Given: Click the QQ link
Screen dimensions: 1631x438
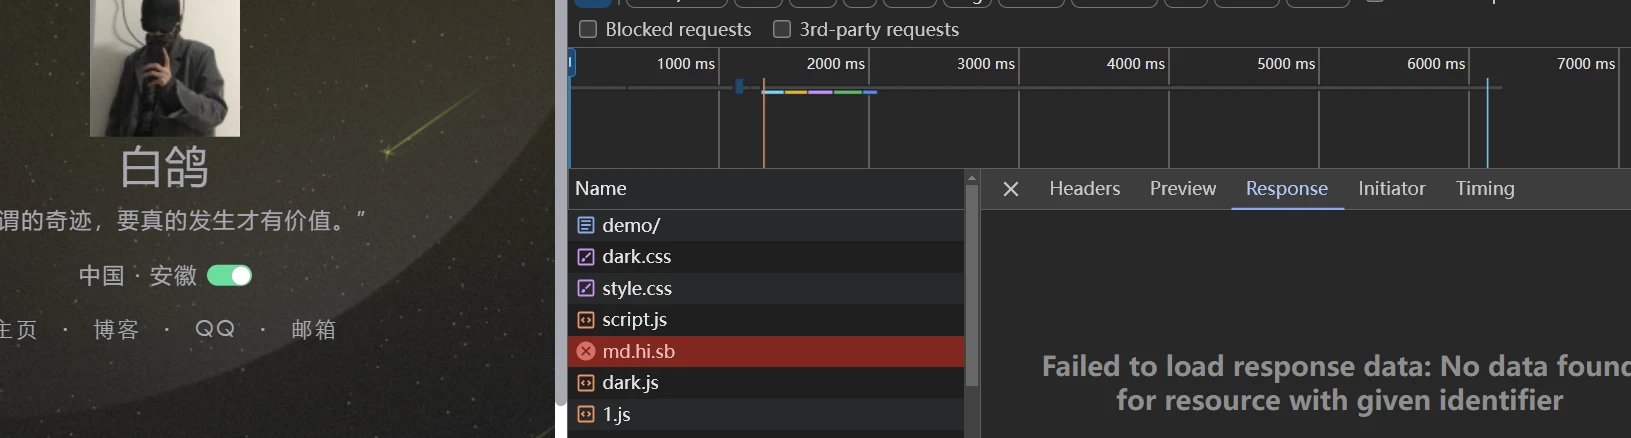Looking at the screenshot, I should [215, 329].
